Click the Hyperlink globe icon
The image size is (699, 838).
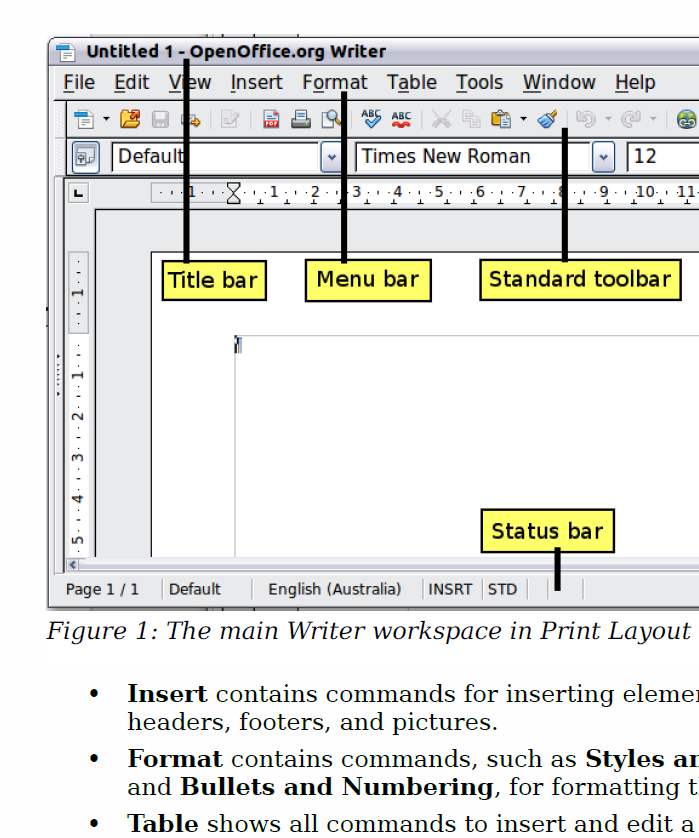[687, 119]
